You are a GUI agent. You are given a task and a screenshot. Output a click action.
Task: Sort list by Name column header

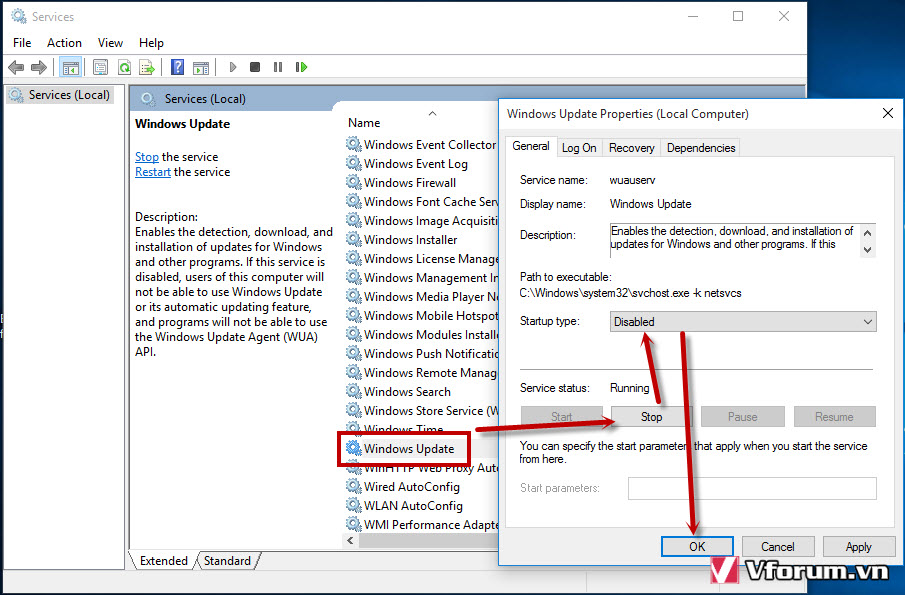click(364, 122)
